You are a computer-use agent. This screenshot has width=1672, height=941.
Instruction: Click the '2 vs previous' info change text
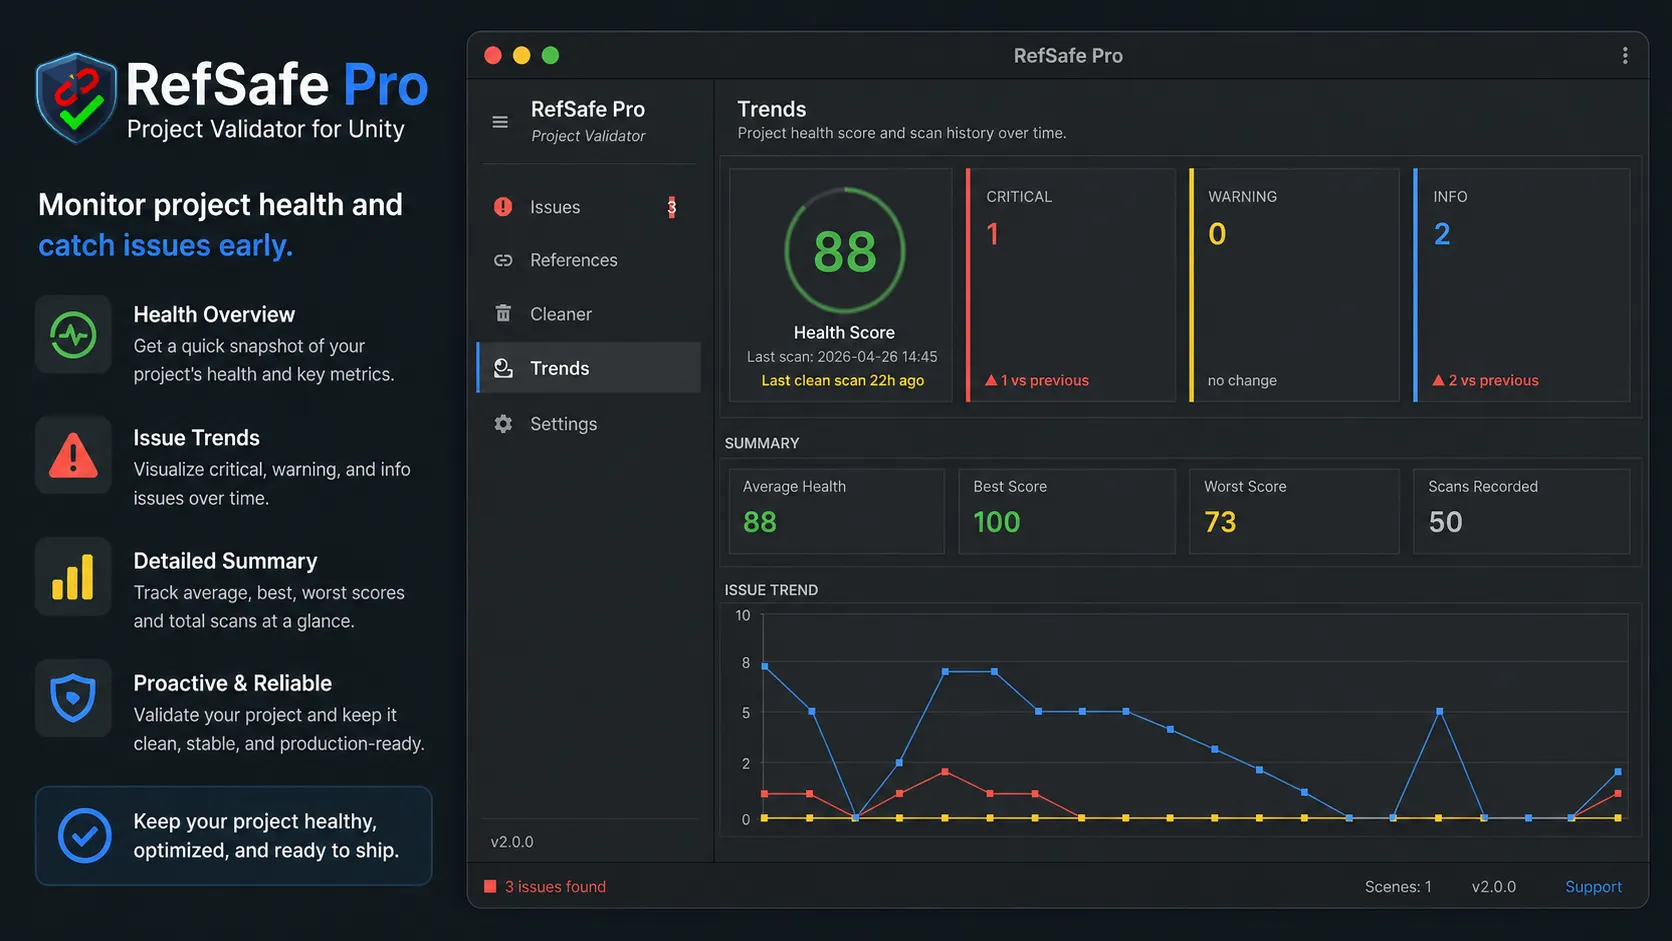point(1486,380)
